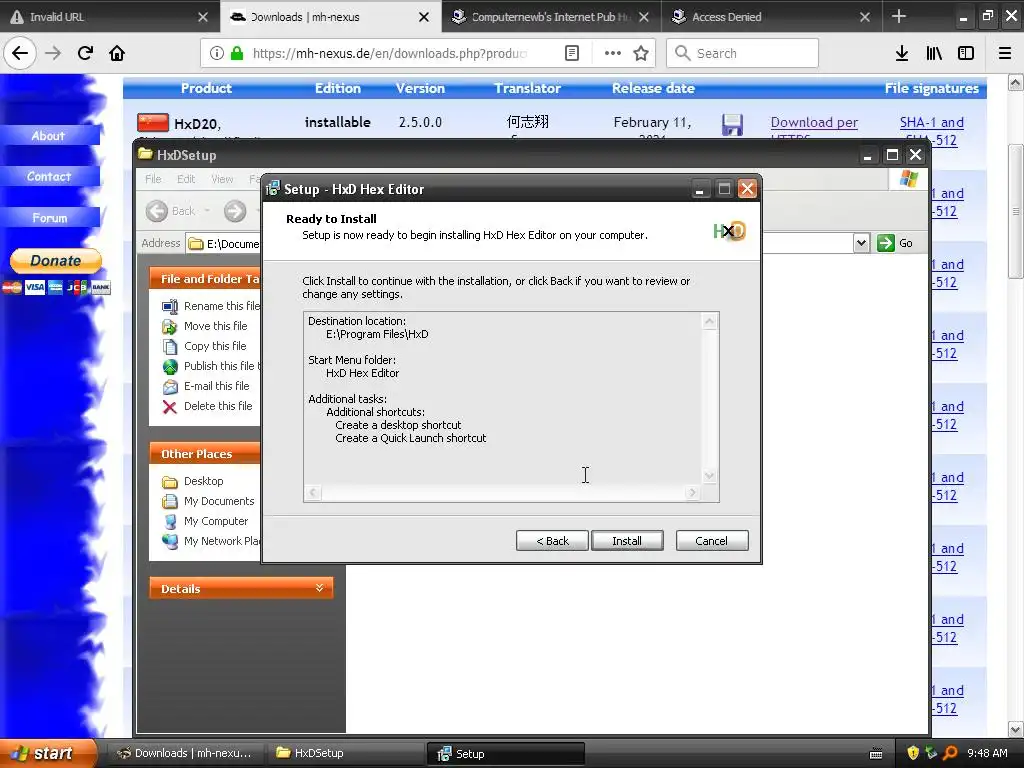Show site information icon in address bar
Image resolution: width=1024 pixels, height=768 pixels.
217,53
